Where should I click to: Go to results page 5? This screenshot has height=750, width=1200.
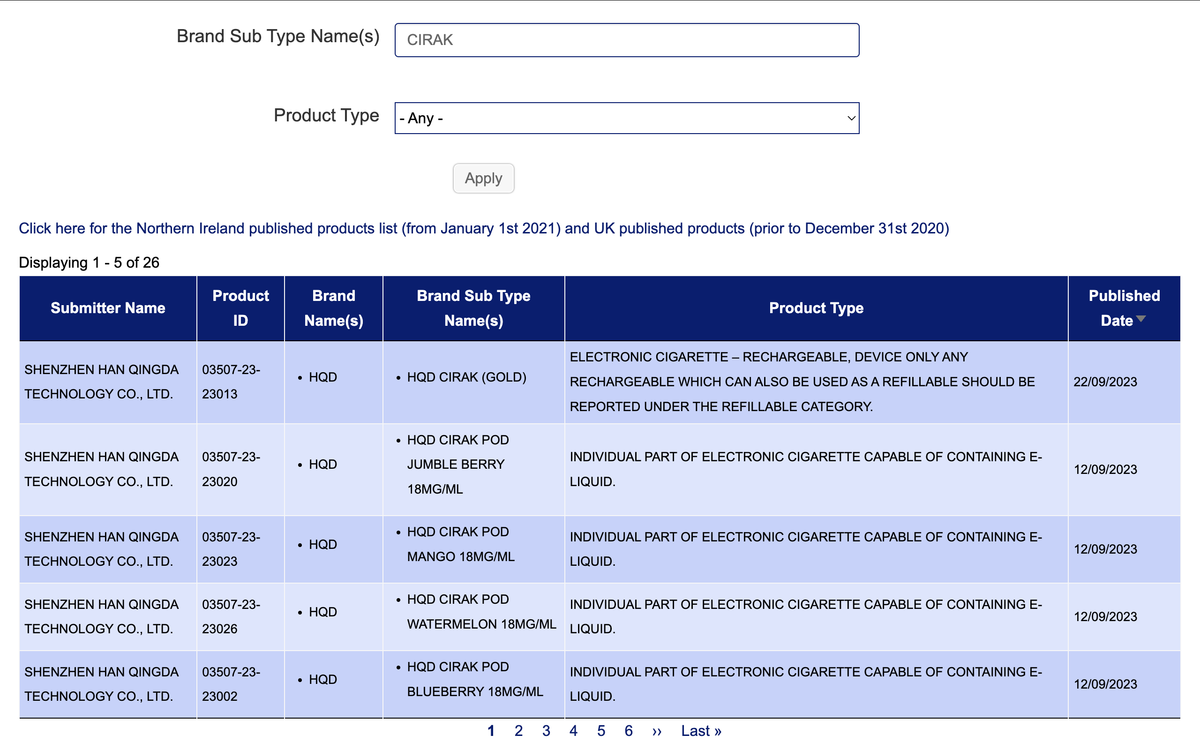click(x=601, y=731)
